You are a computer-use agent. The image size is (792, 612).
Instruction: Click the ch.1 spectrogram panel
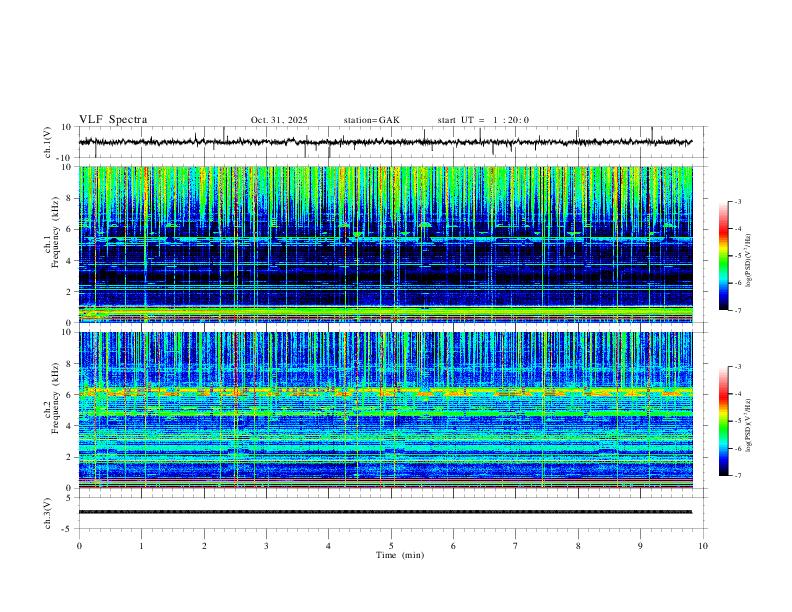tap(386, 244)
